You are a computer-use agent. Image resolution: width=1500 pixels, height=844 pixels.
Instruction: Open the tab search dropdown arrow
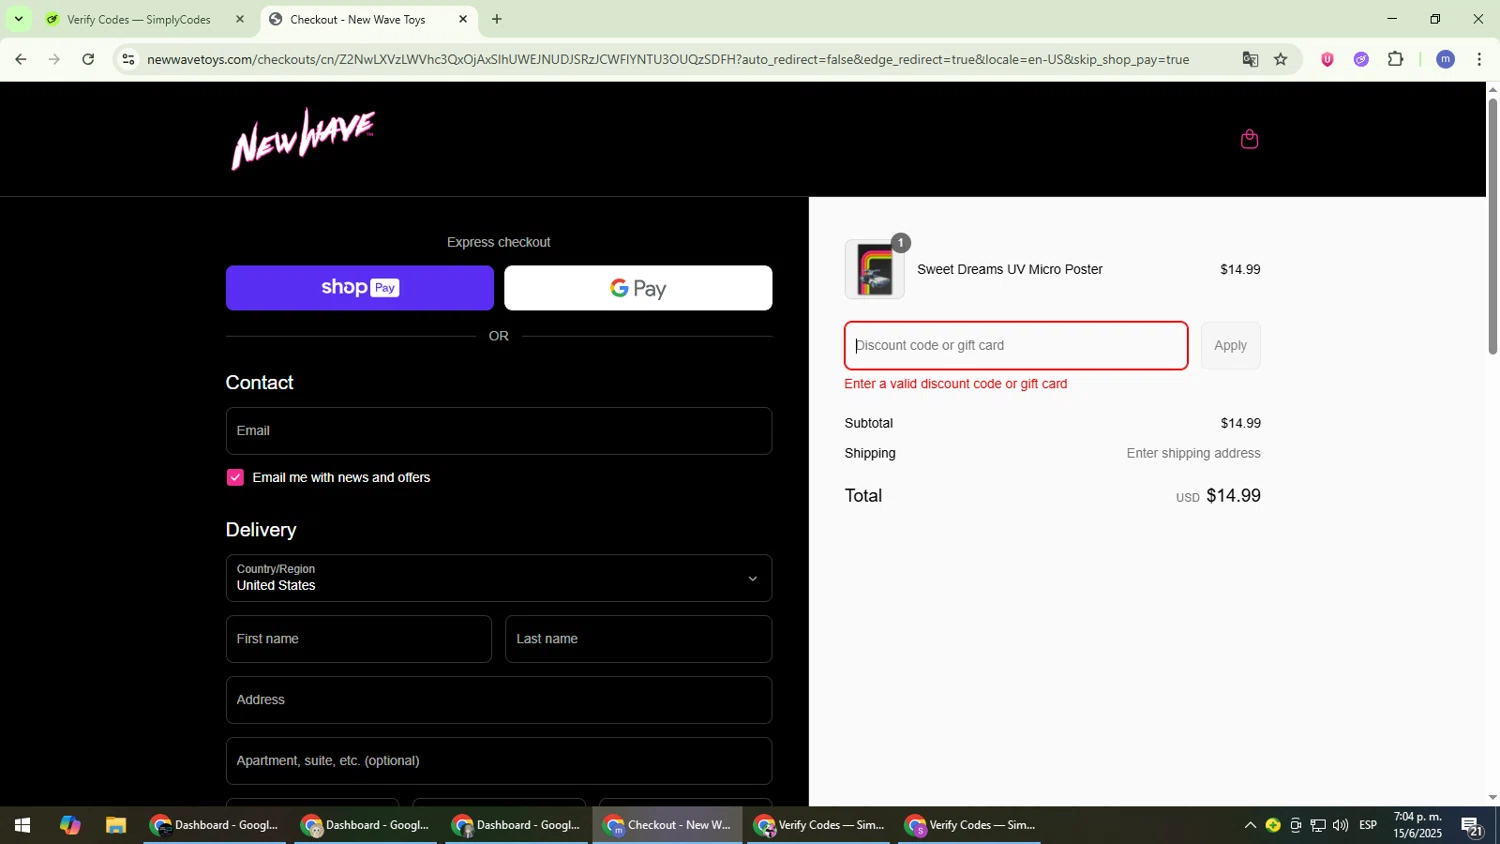click(x=18, y=19)
